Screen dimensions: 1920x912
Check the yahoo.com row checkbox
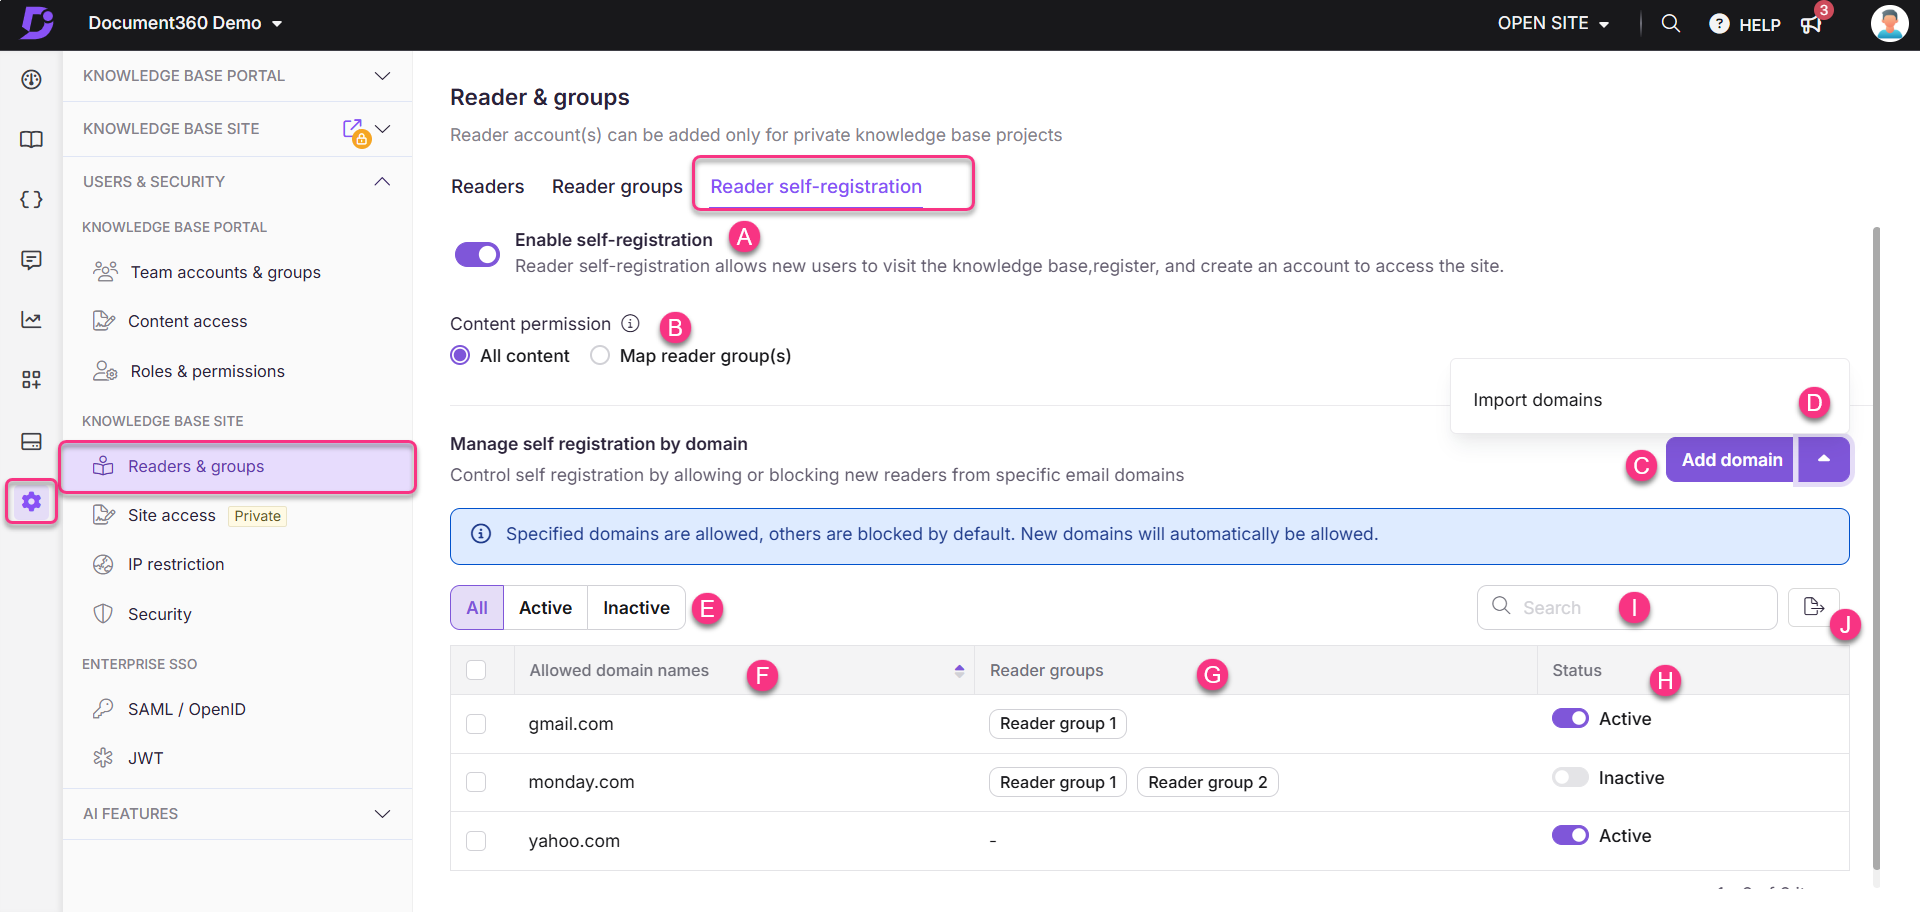point(476,841)
